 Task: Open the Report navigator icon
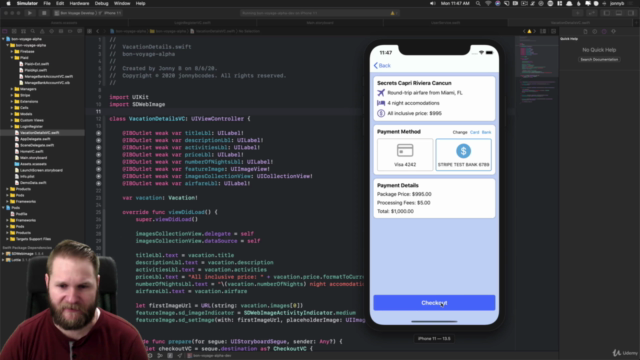pyautogui.click(x=80, y=31)
